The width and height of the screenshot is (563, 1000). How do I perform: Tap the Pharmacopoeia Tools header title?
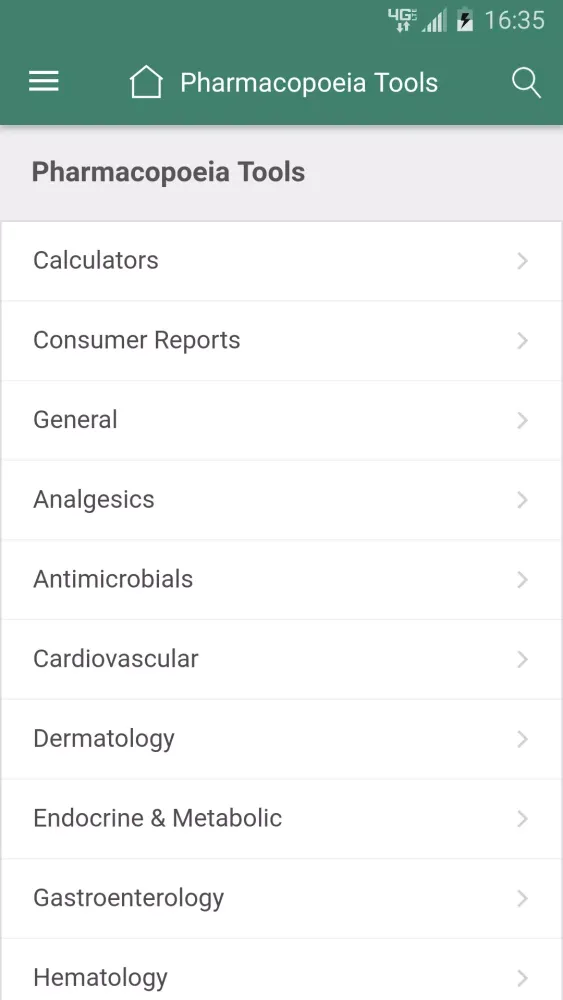[x=309, y=83]
